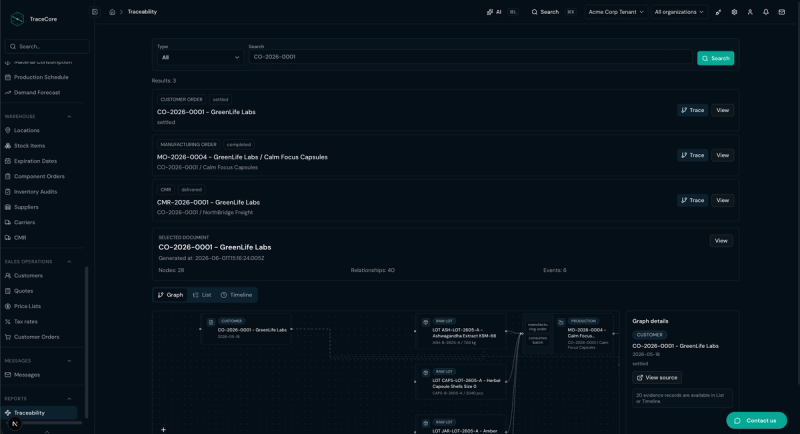Image resolution: width=800 pixels, height=434 pixels.
Task: Select Herbal Capsule Shells raw lot node
Action: (461, 381)
